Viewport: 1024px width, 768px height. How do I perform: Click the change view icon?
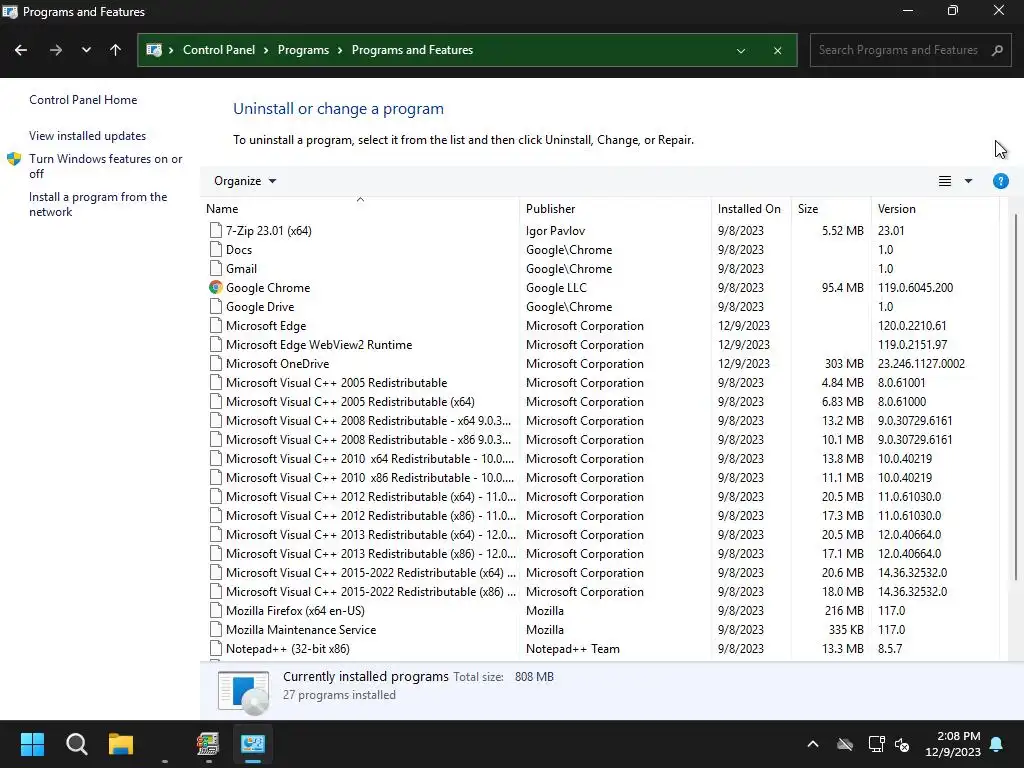click(x=944, y=182)
